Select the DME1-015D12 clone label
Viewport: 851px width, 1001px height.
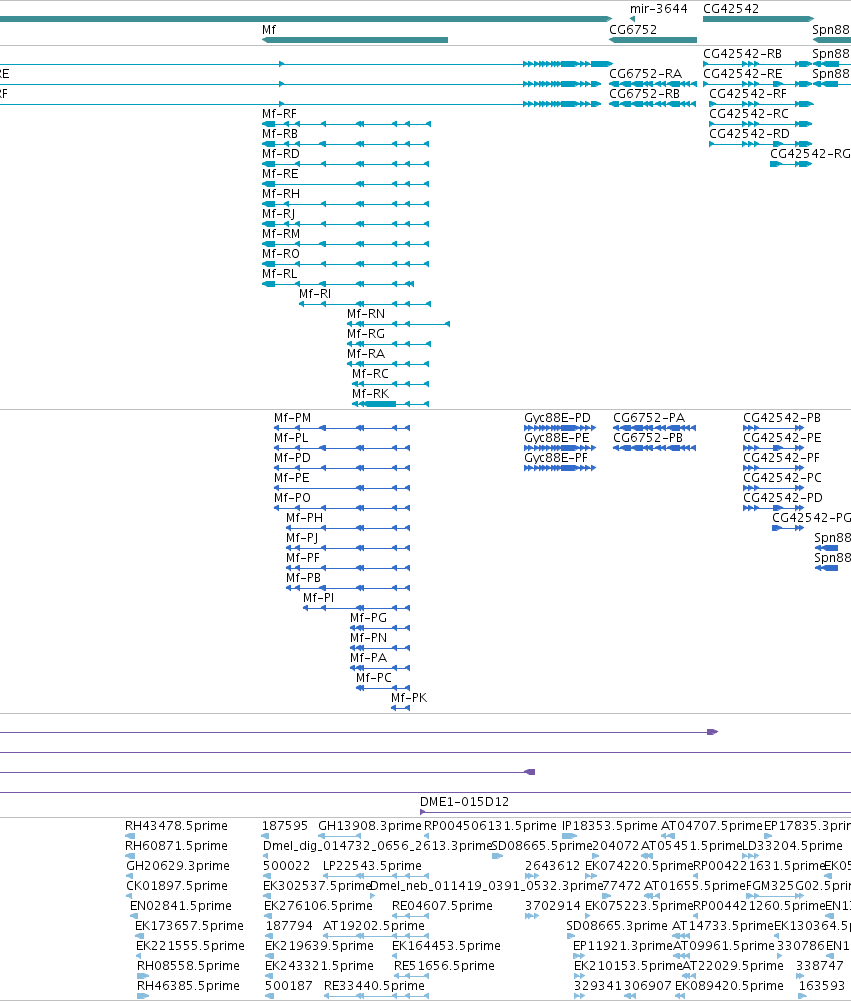pos(464,802)
